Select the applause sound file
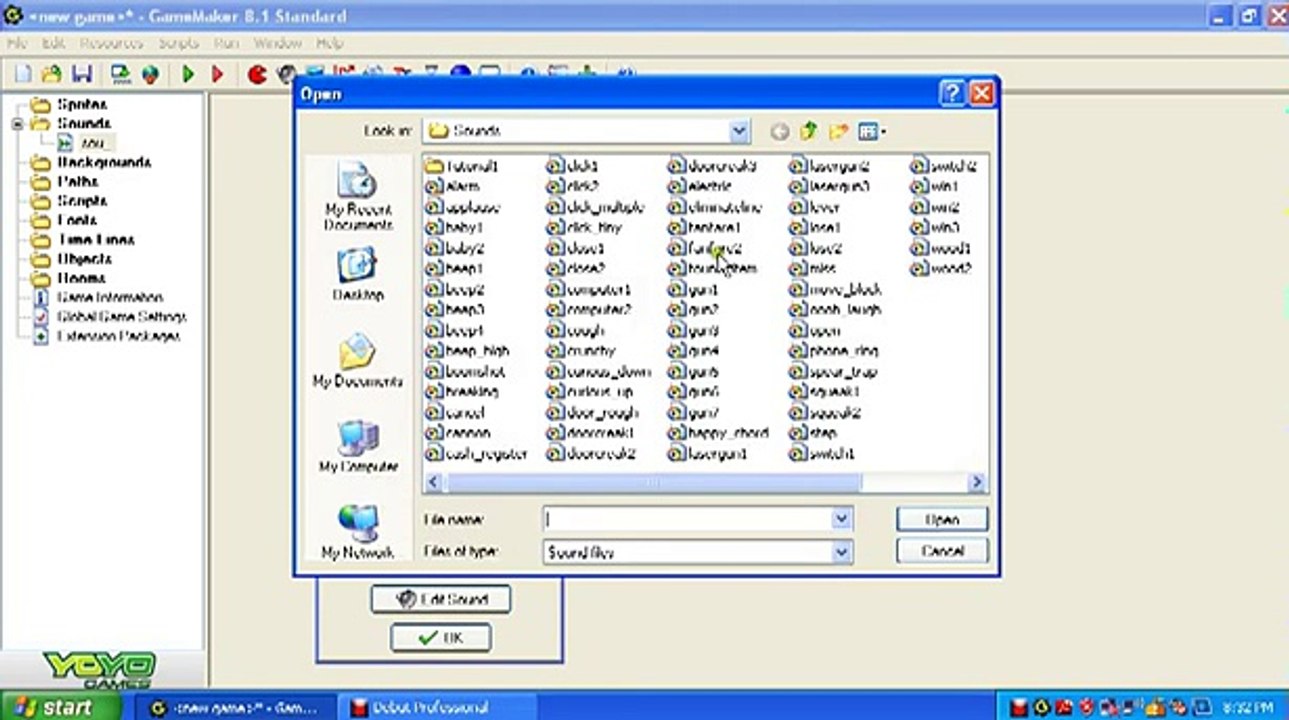This screenshot has height=720, width=1289. coord(462,207)
